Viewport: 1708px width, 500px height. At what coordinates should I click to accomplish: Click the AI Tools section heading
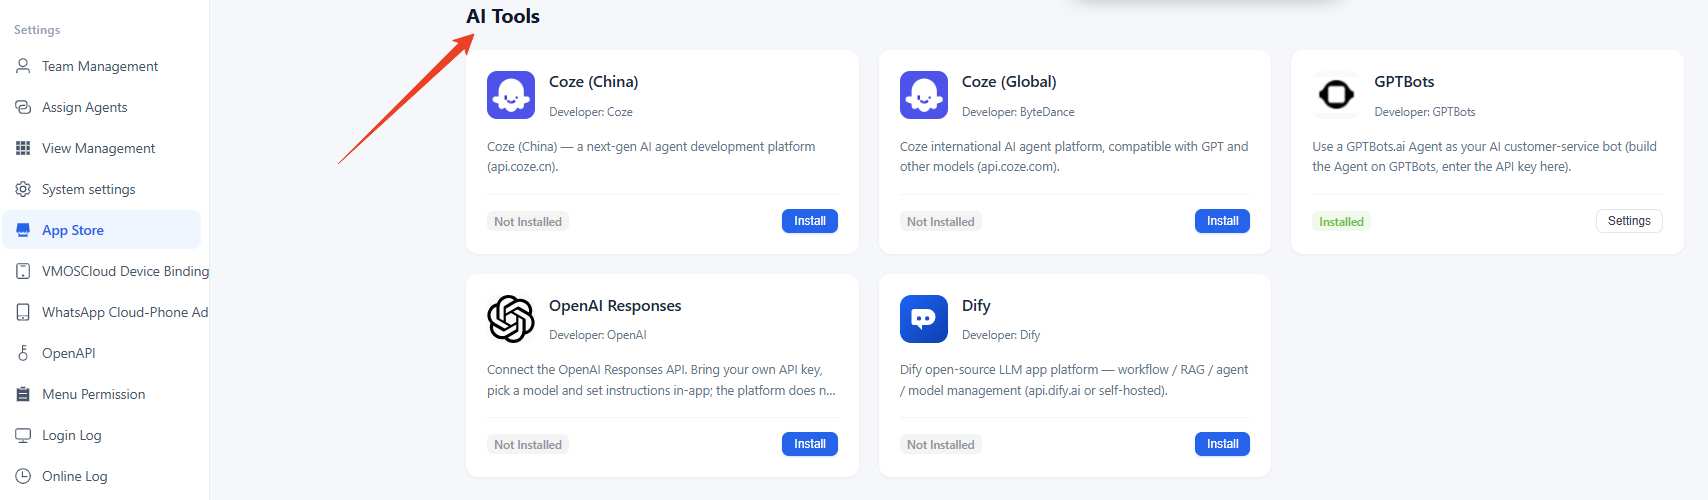tap(503, 16)
